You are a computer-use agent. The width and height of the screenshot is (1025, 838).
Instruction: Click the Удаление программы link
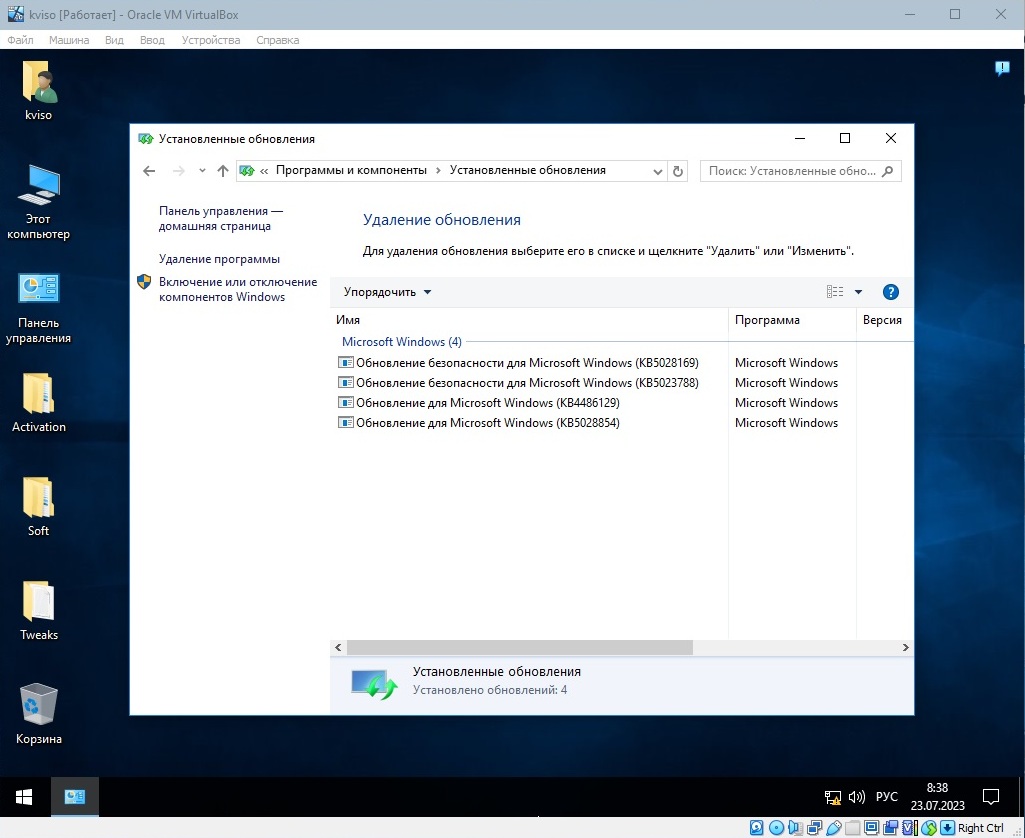point(219,259)
